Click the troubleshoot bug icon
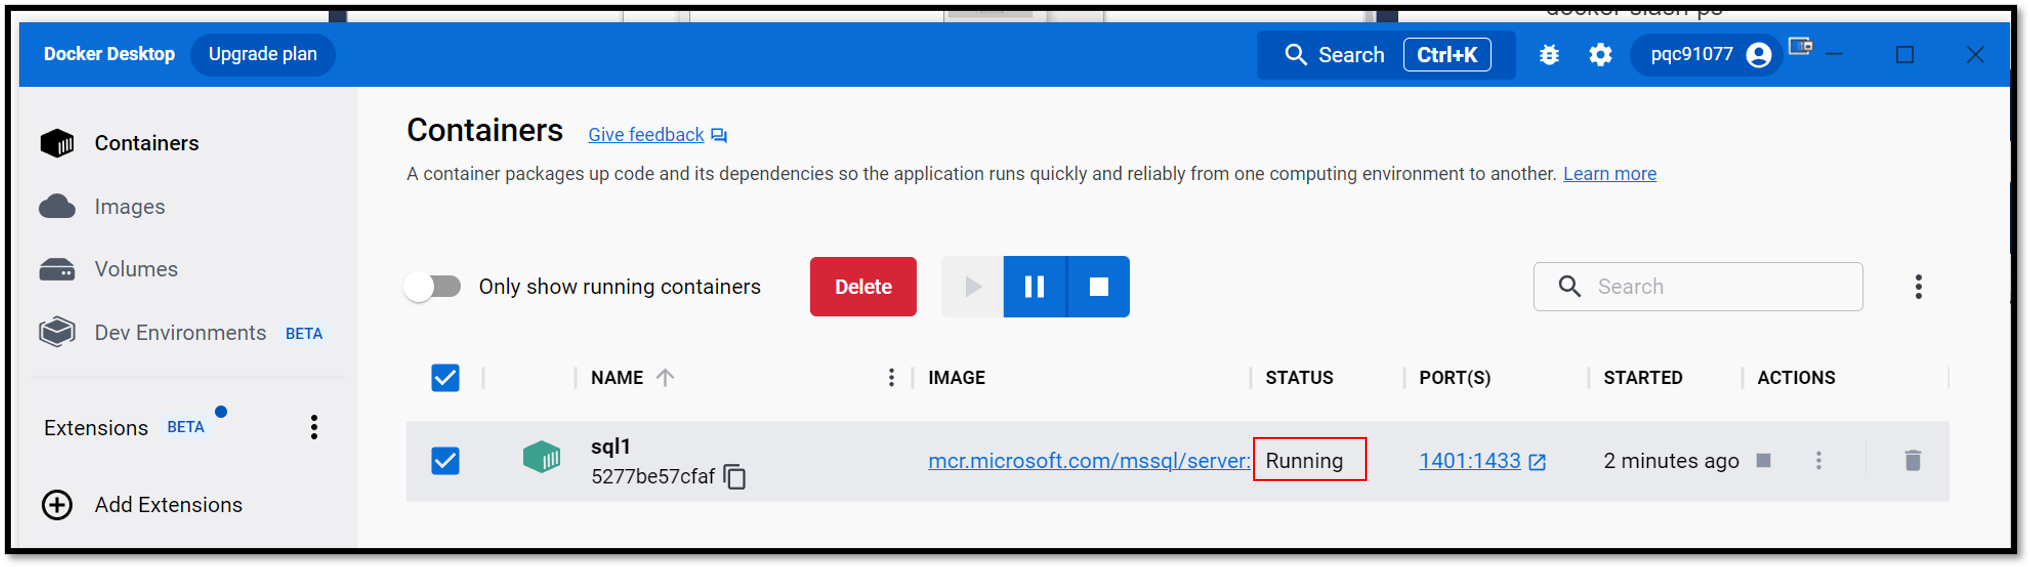The image size is (2030, 567). pyautogui.click(x=1549, y=55)
